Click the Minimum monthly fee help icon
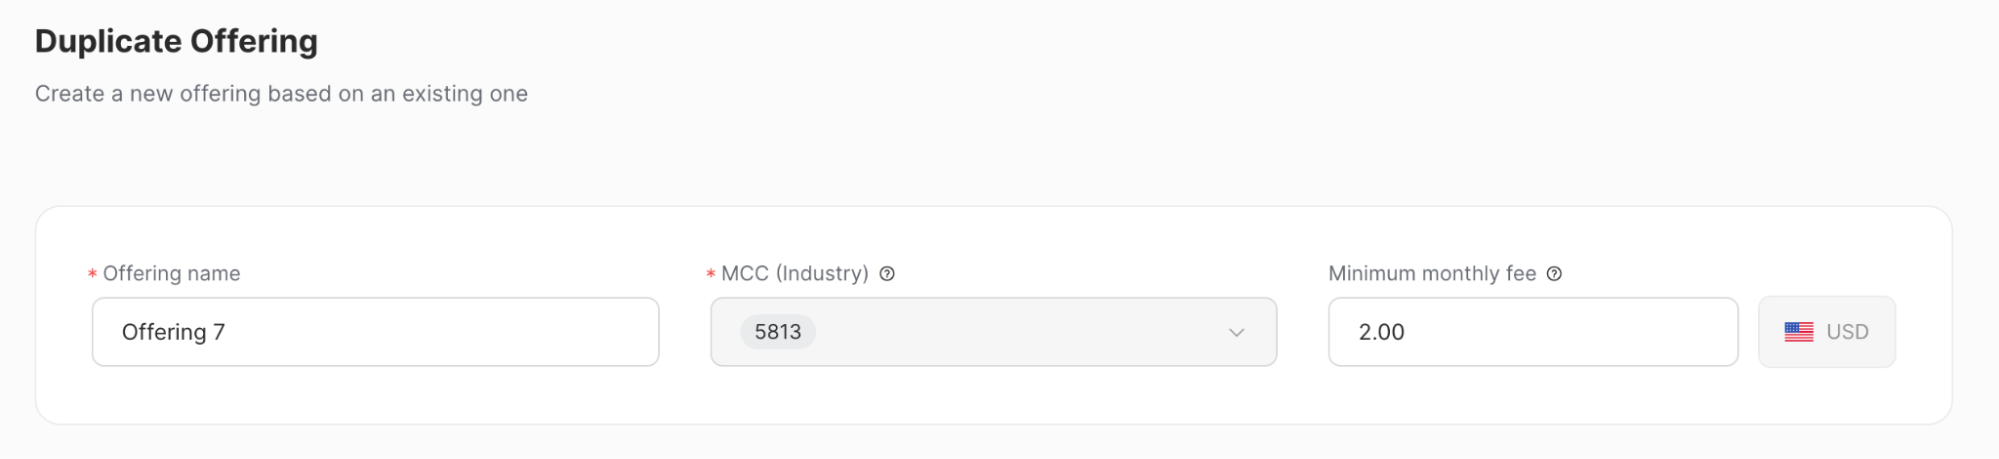The width and height of the screenshot is (1999, 459). coord(1554,274)
